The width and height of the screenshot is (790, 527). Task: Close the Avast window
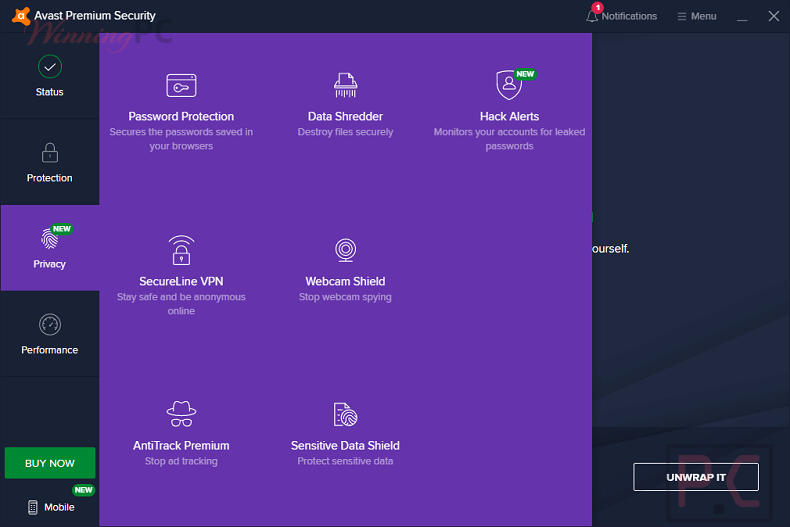(x=774, y=16)
